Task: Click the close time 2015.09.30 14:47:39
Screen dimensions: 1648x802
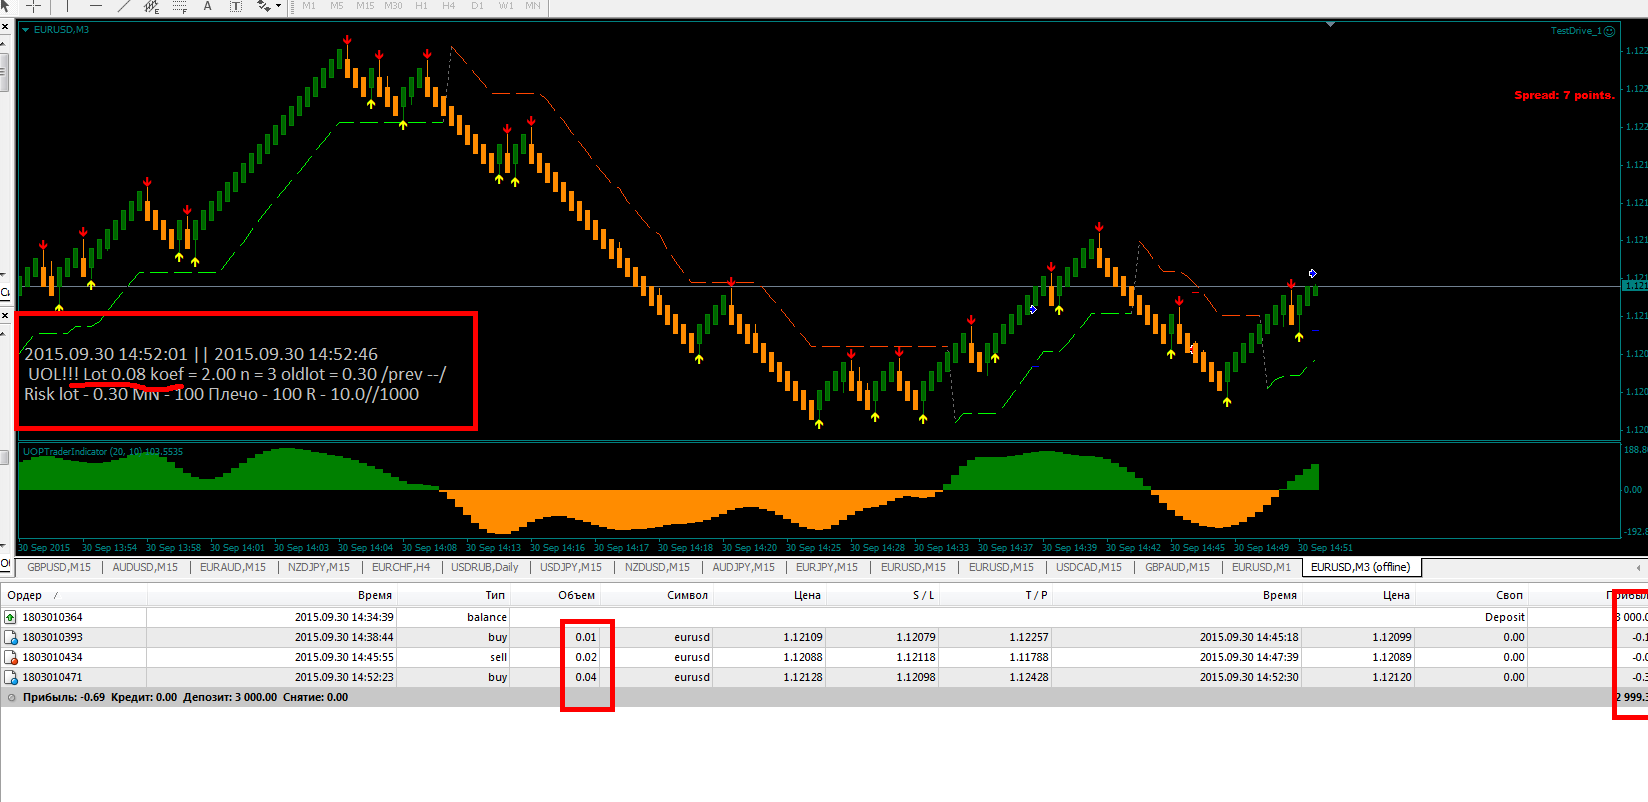Action: coord(1249,657)
